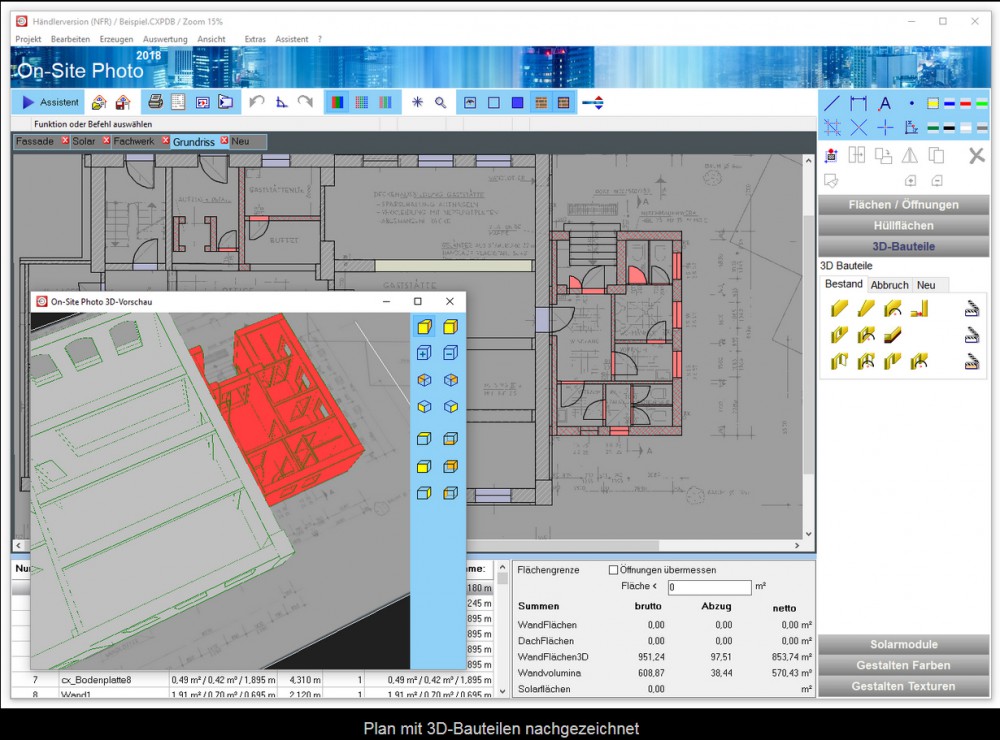
Task: Switch to the Abbruch tab
Action: point(889,285)
